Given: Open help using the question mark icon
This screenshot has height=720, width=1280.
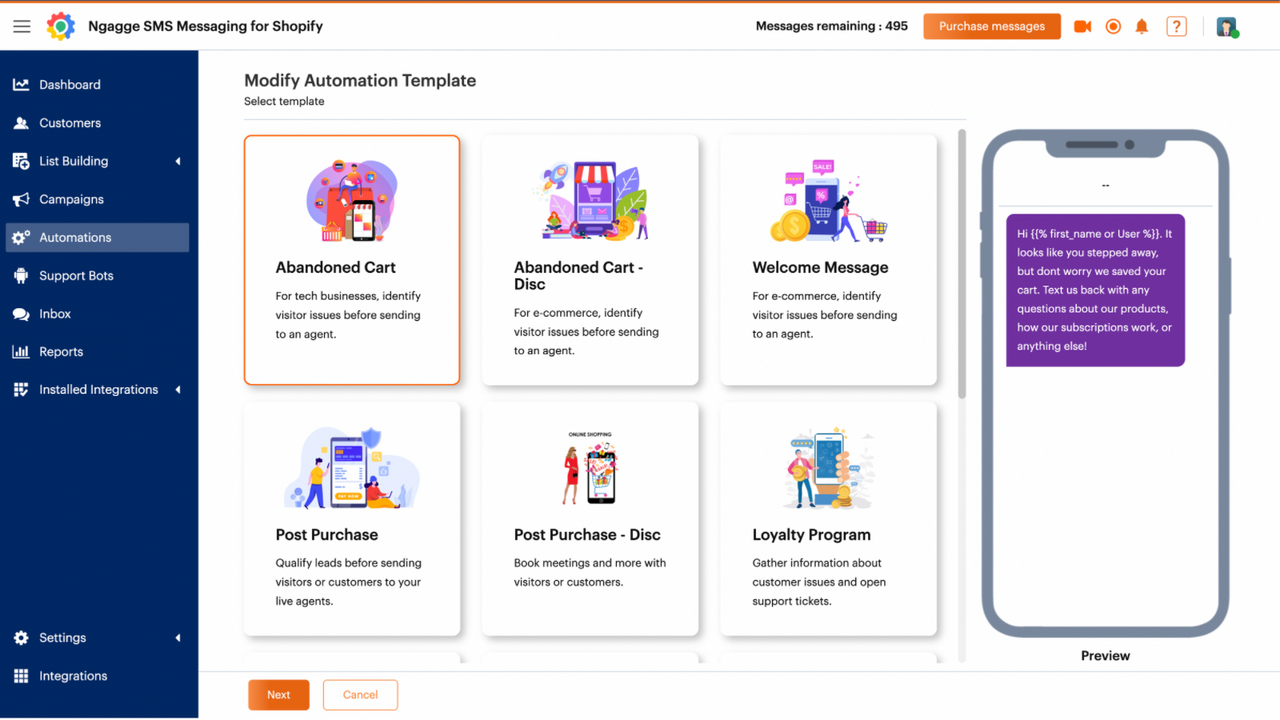Looking at the screenshot, I should point(1176,26).
